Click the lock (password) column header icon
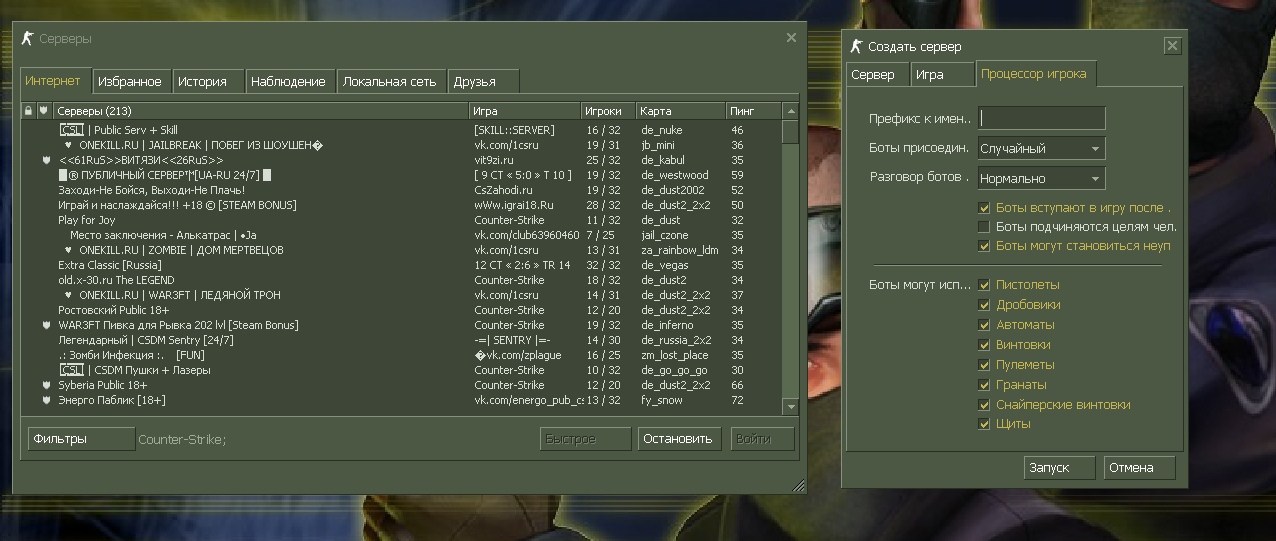This screenshot has height=541, width=1276. point(28,111)
